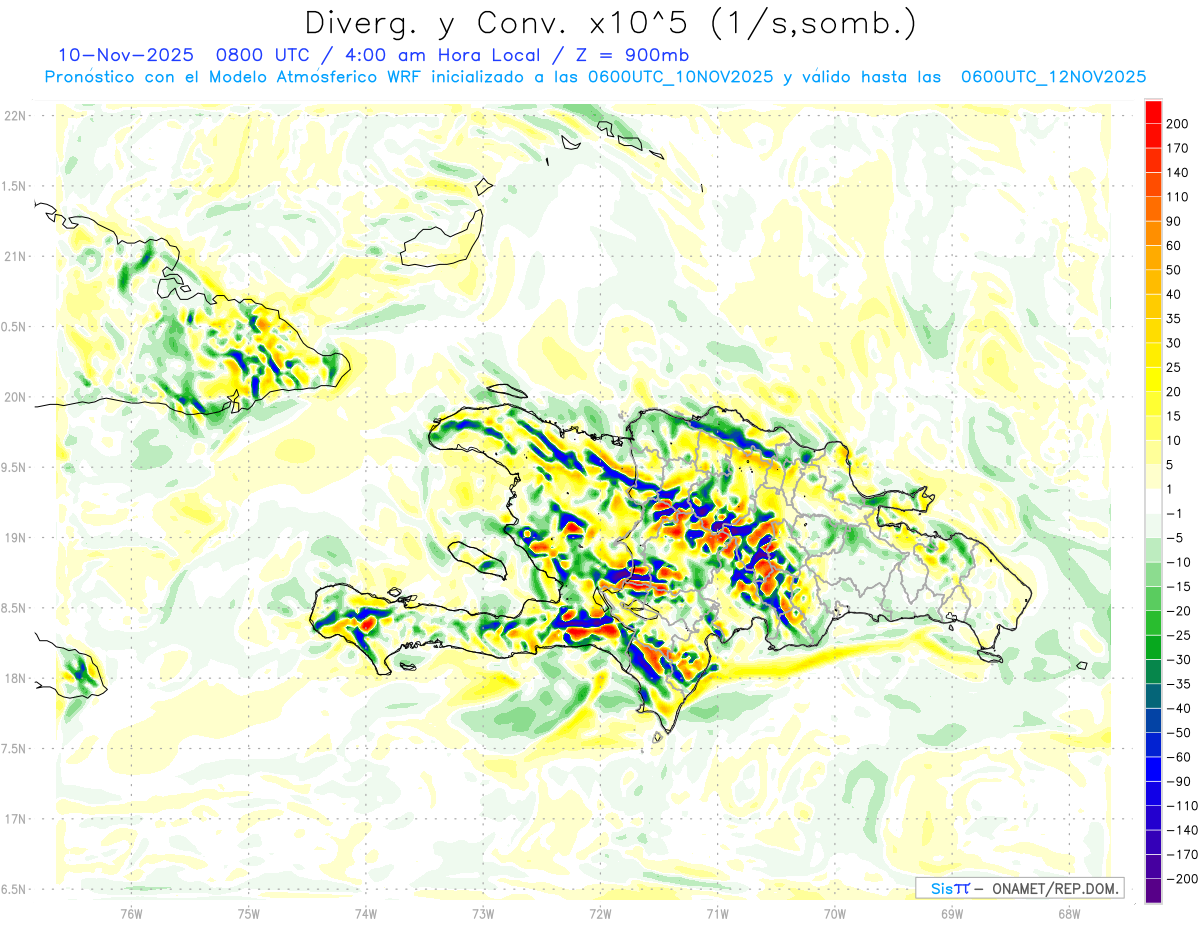Click the '0.5N' latitude axis label

tap(15, 327)
